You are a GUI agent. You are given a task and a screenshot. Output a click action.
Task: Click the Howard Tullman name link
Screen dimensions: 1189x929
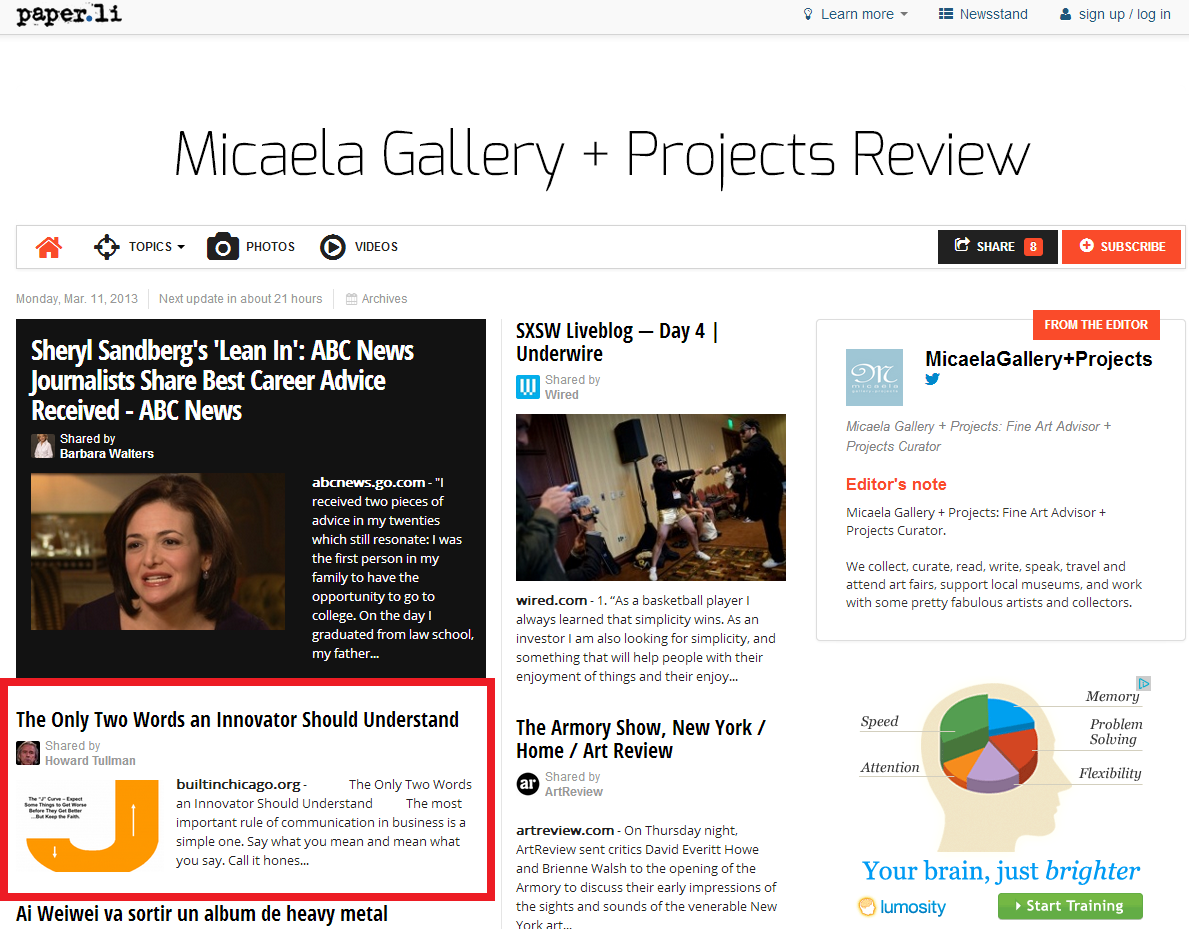click(x=90, y=761)
